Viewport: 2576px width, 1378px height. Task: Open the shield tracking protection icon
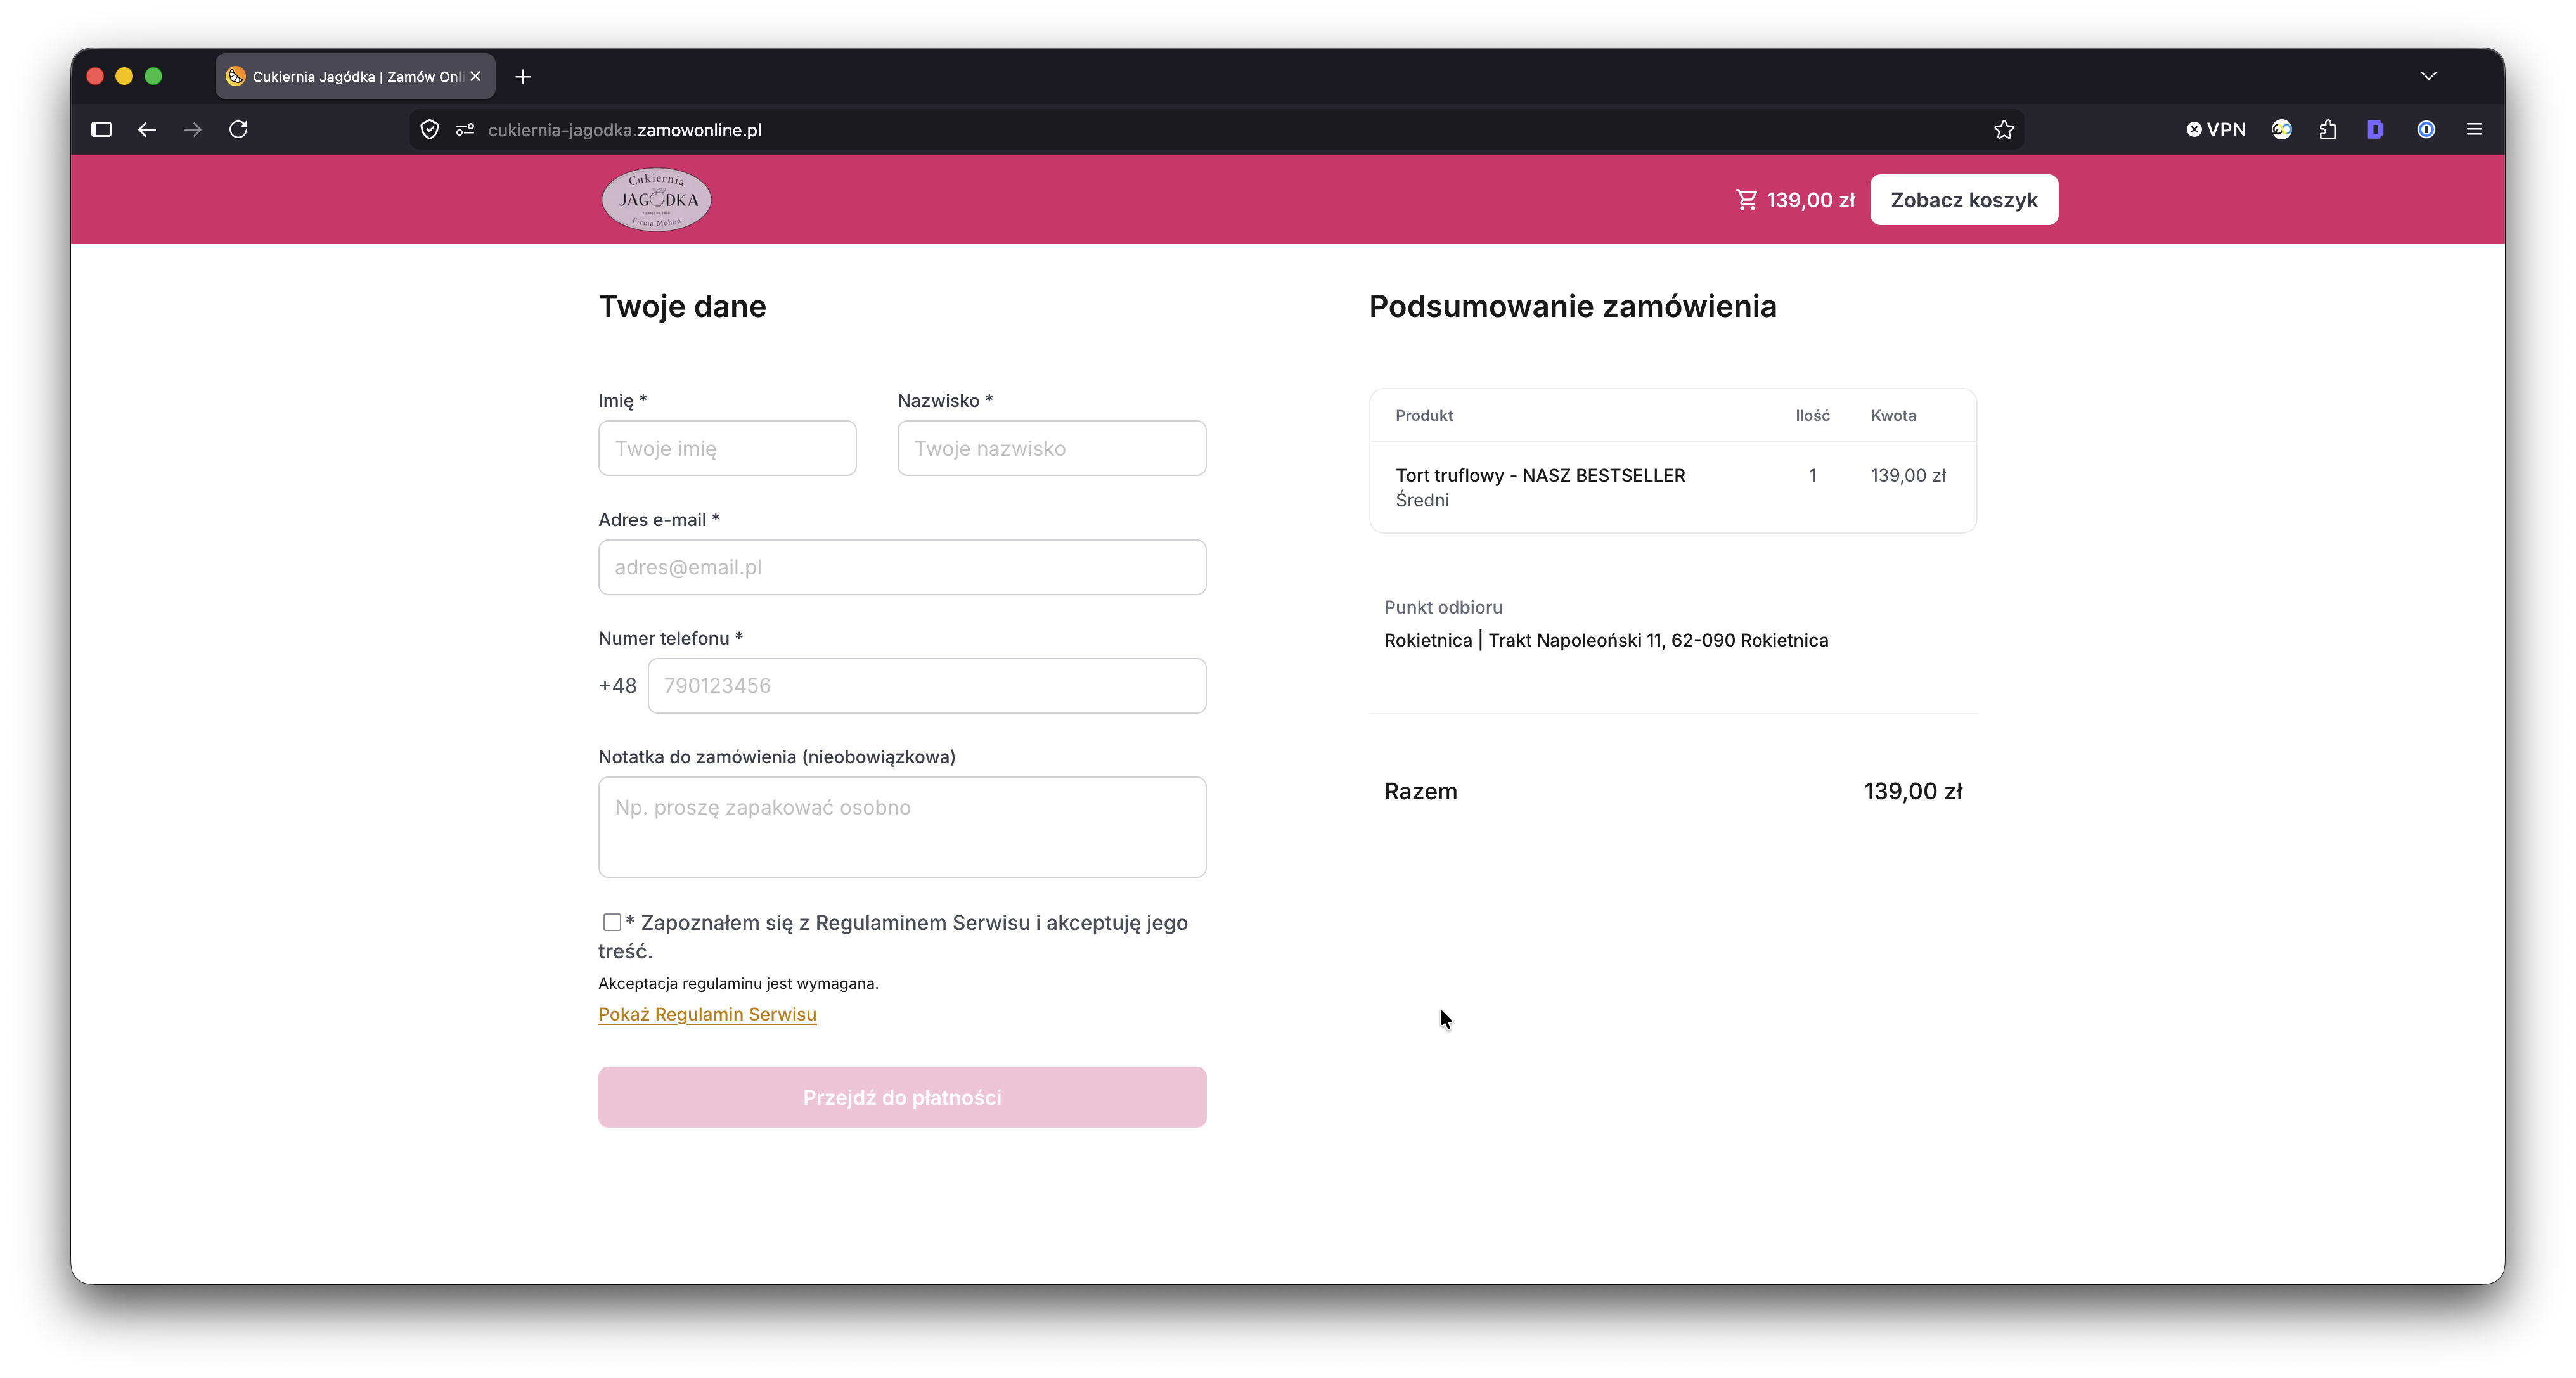(430, 129)
